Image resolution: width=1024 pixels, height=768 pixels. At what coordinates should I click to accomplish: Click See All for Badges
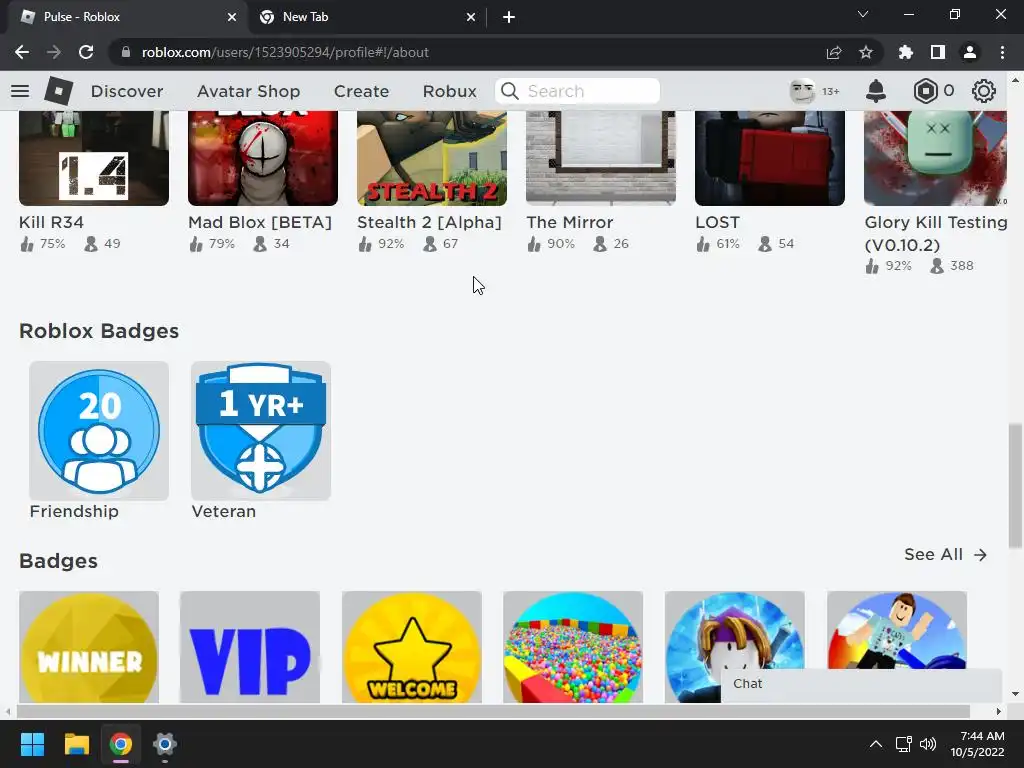pos(945,554)
